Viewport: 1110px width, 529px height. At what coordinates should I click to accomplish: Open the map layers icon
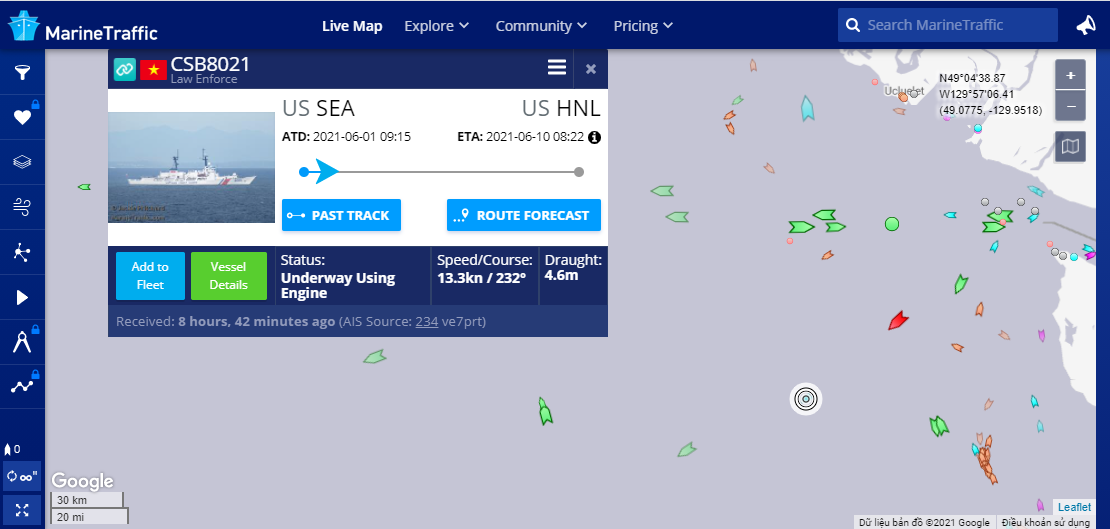click(22, 162)
